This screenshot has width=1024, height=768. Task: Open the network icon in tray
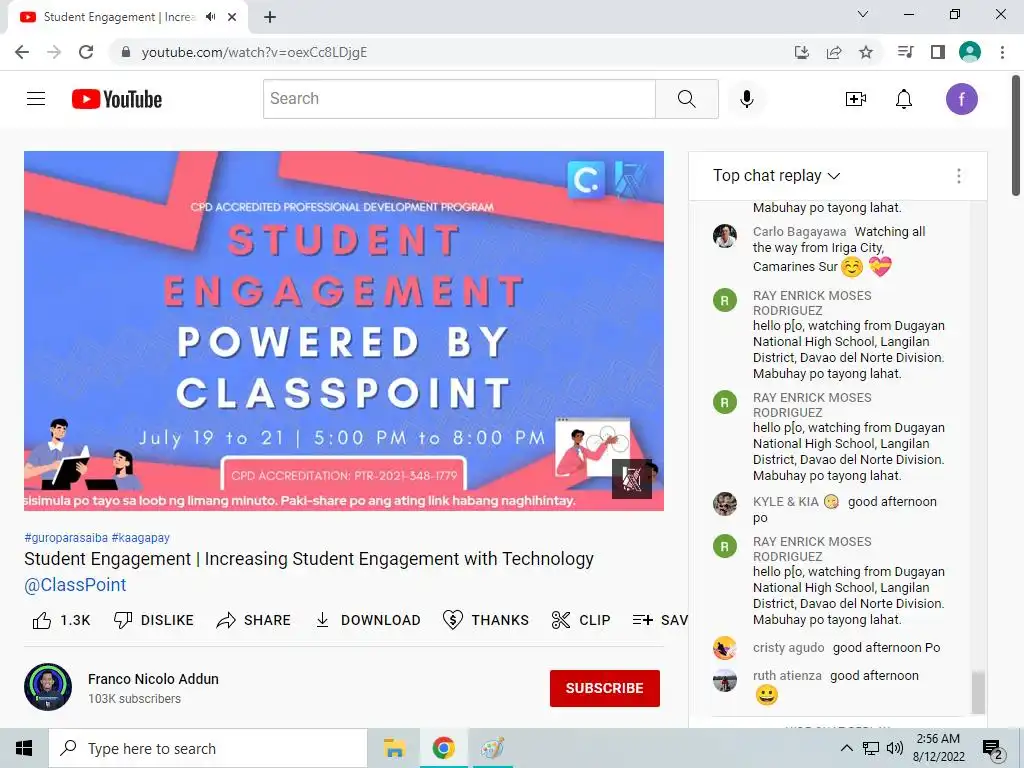[871, 748]
